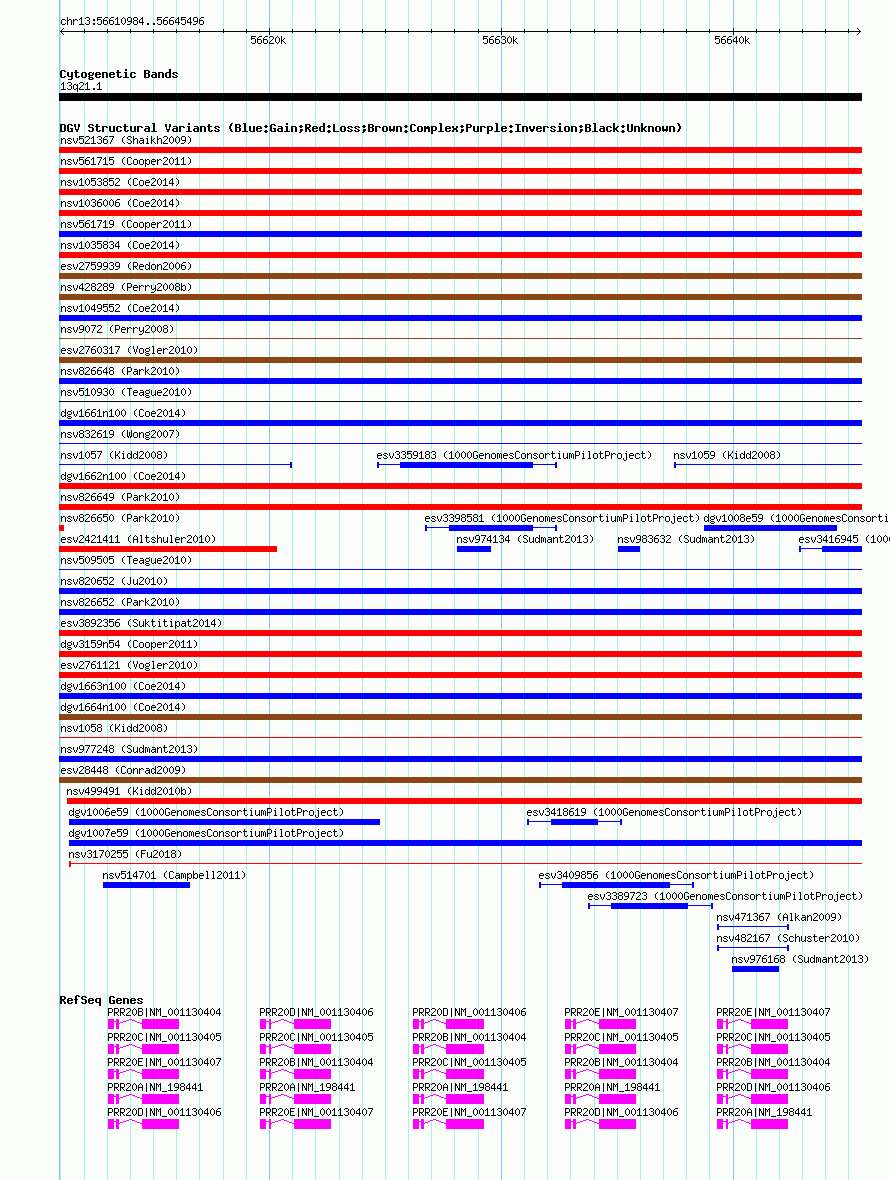890x1180 pixels.
Task: Open the esv2759939 (Redon2006) complex variant label
Action: (126, 266)
